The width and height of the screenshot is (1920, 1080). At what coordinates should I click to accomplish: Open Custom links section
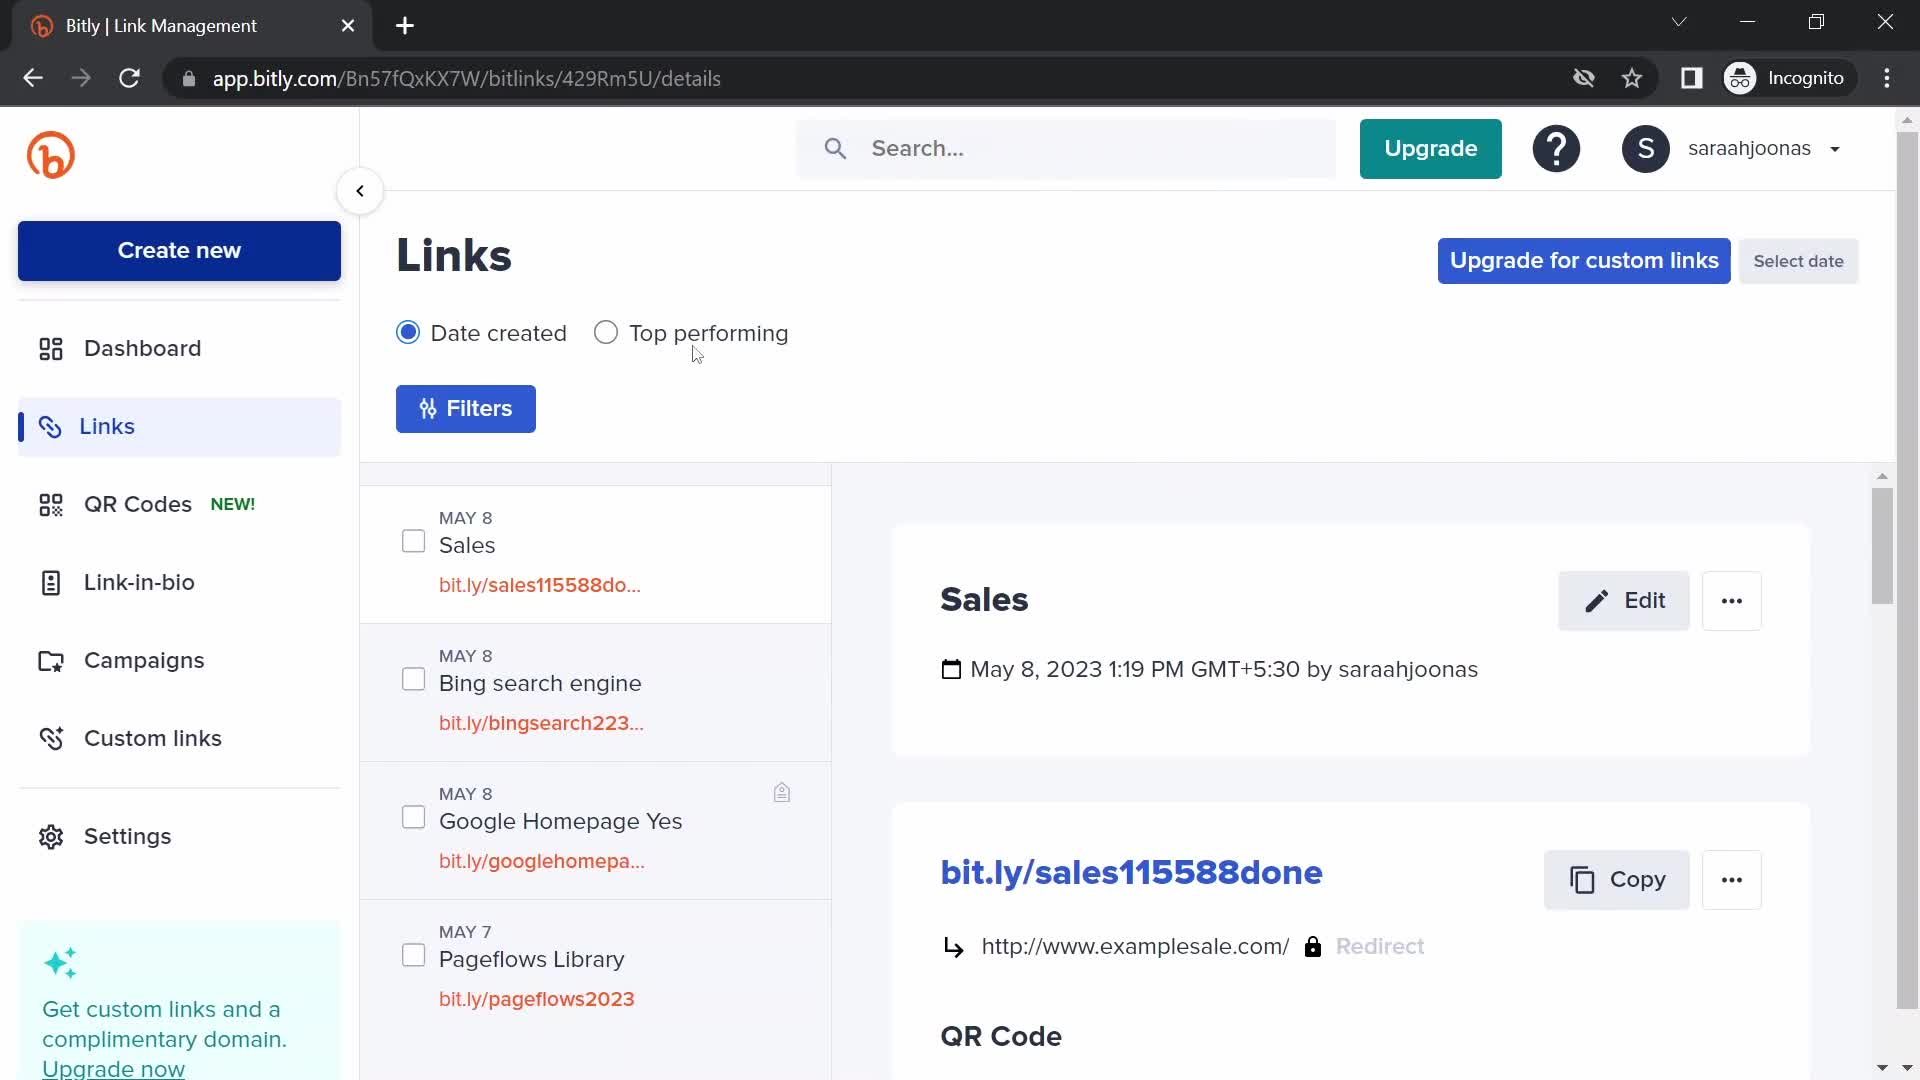pos(152,737)
